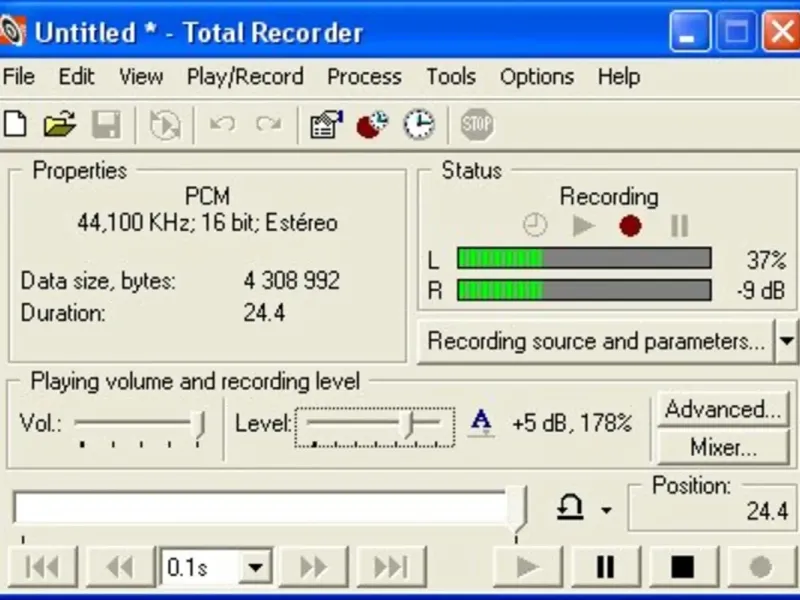Jump to the end of the recording
The image size is (800, 600).
[391, 567]
